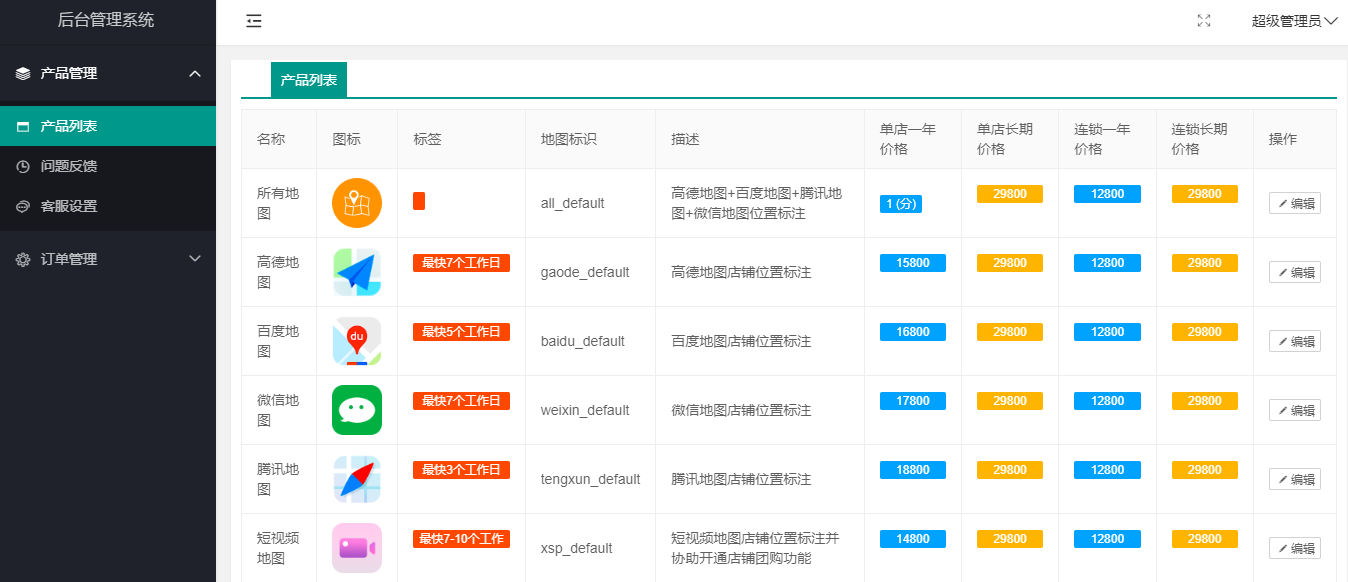Click the compass icon for 腾讯地图
The height and width of the screenshot is (582, 1348).
[356, 478]
